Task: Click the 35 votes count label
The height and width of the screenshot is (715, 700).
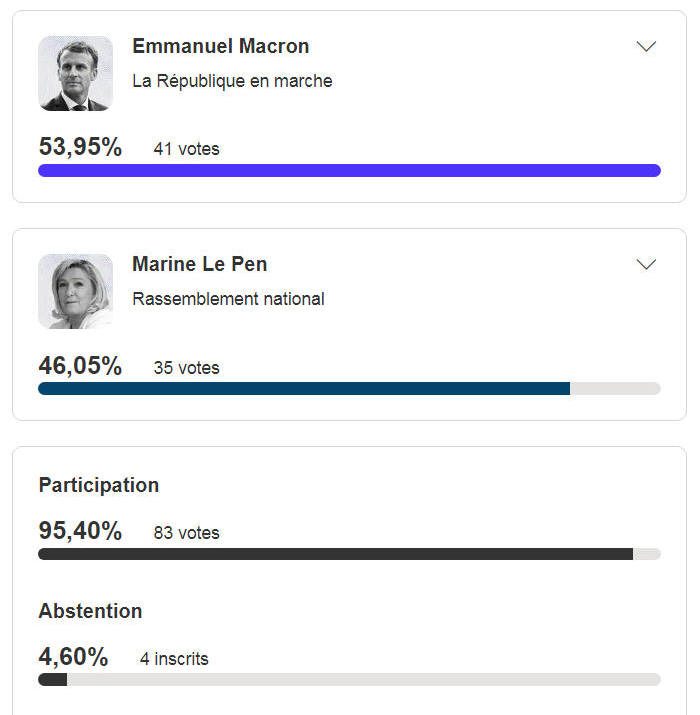Action: coord(187,368)
